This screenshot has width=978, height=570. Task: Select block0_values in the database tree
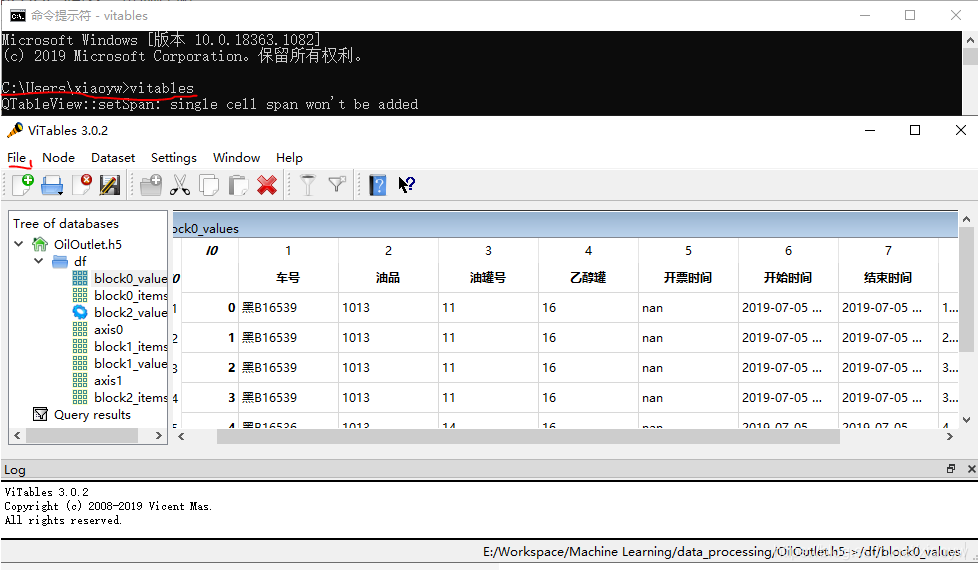point(130,278)
